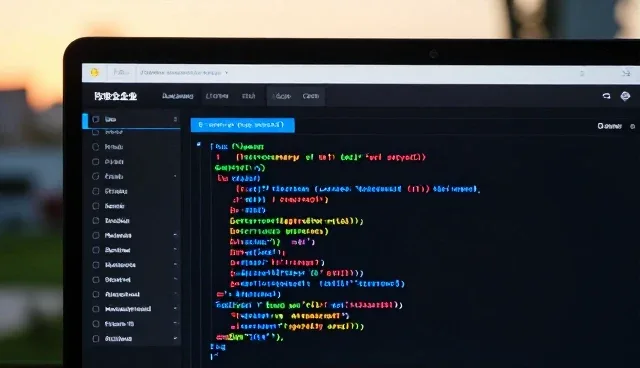The height and width of the screenshot is (368, 640).
Task: Click the white app logo in the dark header
Action: pos(116,96)
